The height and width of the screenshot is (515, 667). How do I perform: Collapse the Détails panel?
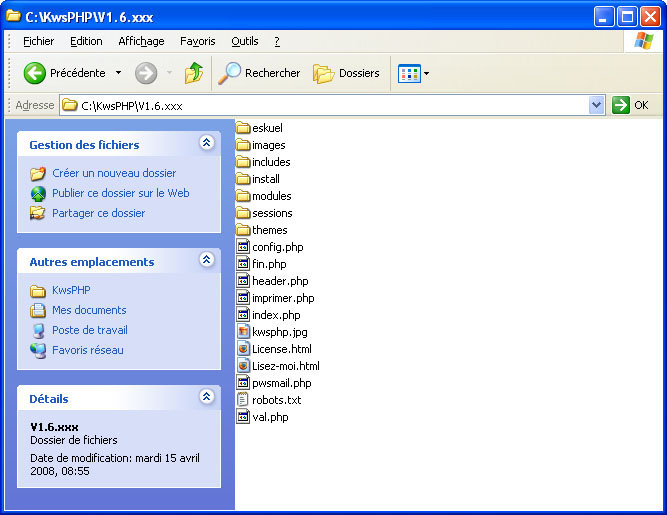(x=207, y=397)
